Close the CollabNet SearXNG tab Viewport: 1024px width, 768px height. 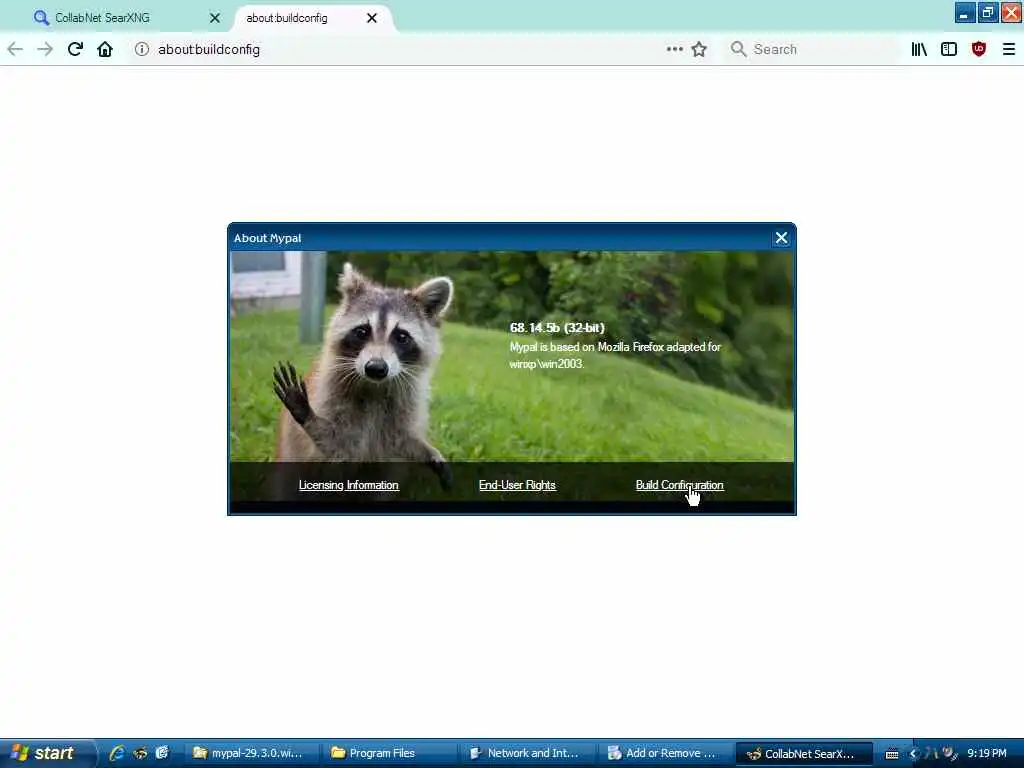(x=215, y=18)
